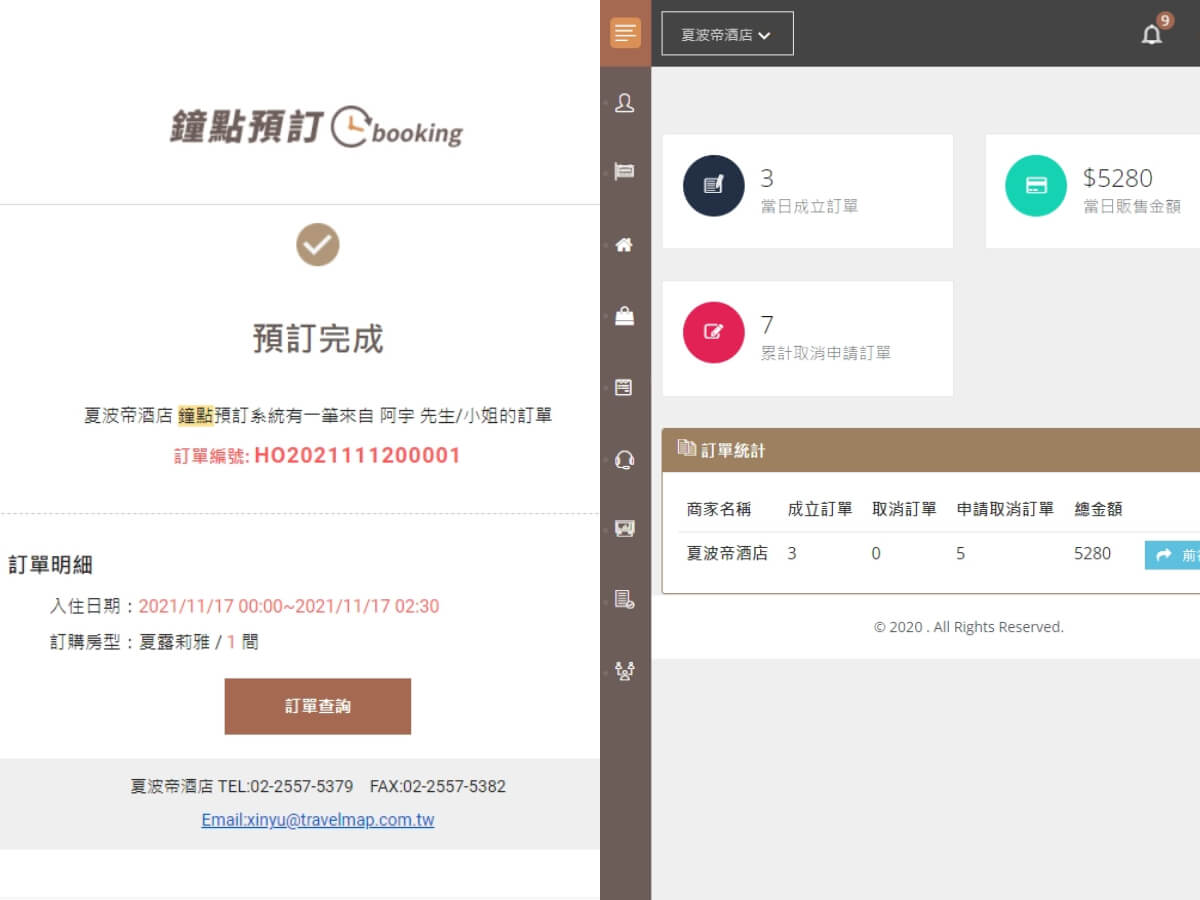Click the green credit card icon on $5280 card

(1035, 184)
